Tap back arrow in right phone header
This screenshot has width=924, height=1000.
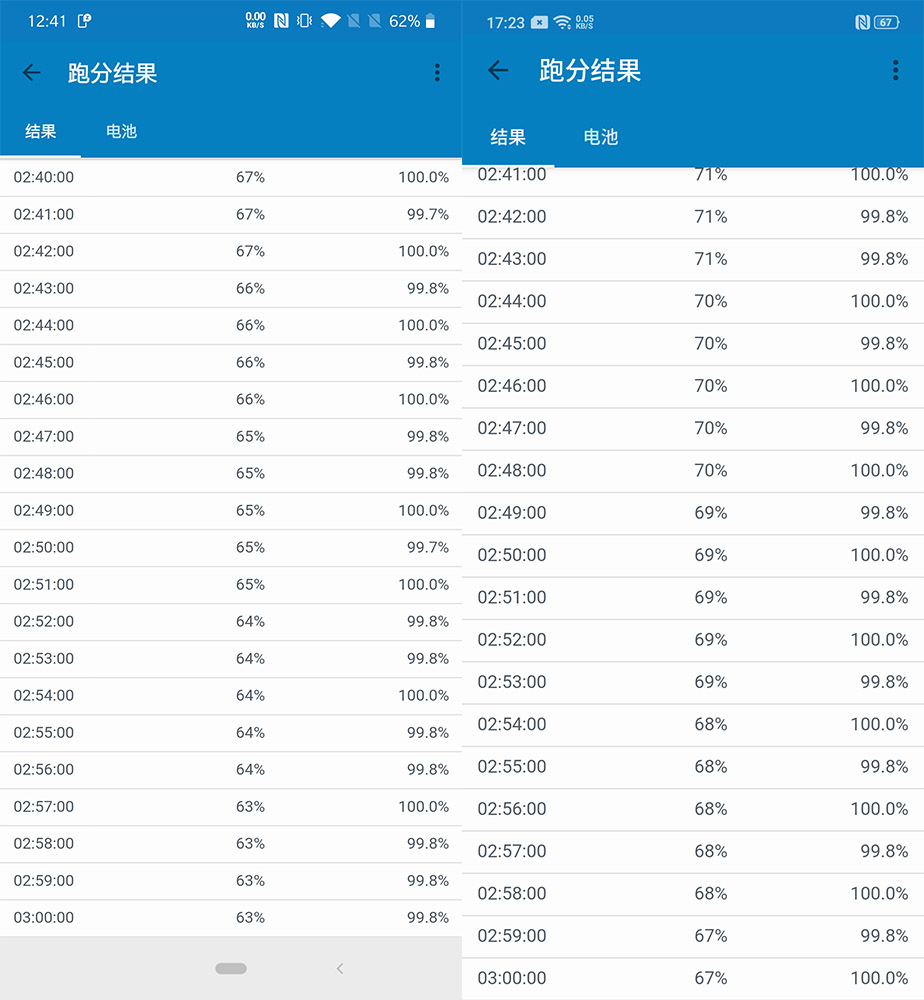[498, 70]
